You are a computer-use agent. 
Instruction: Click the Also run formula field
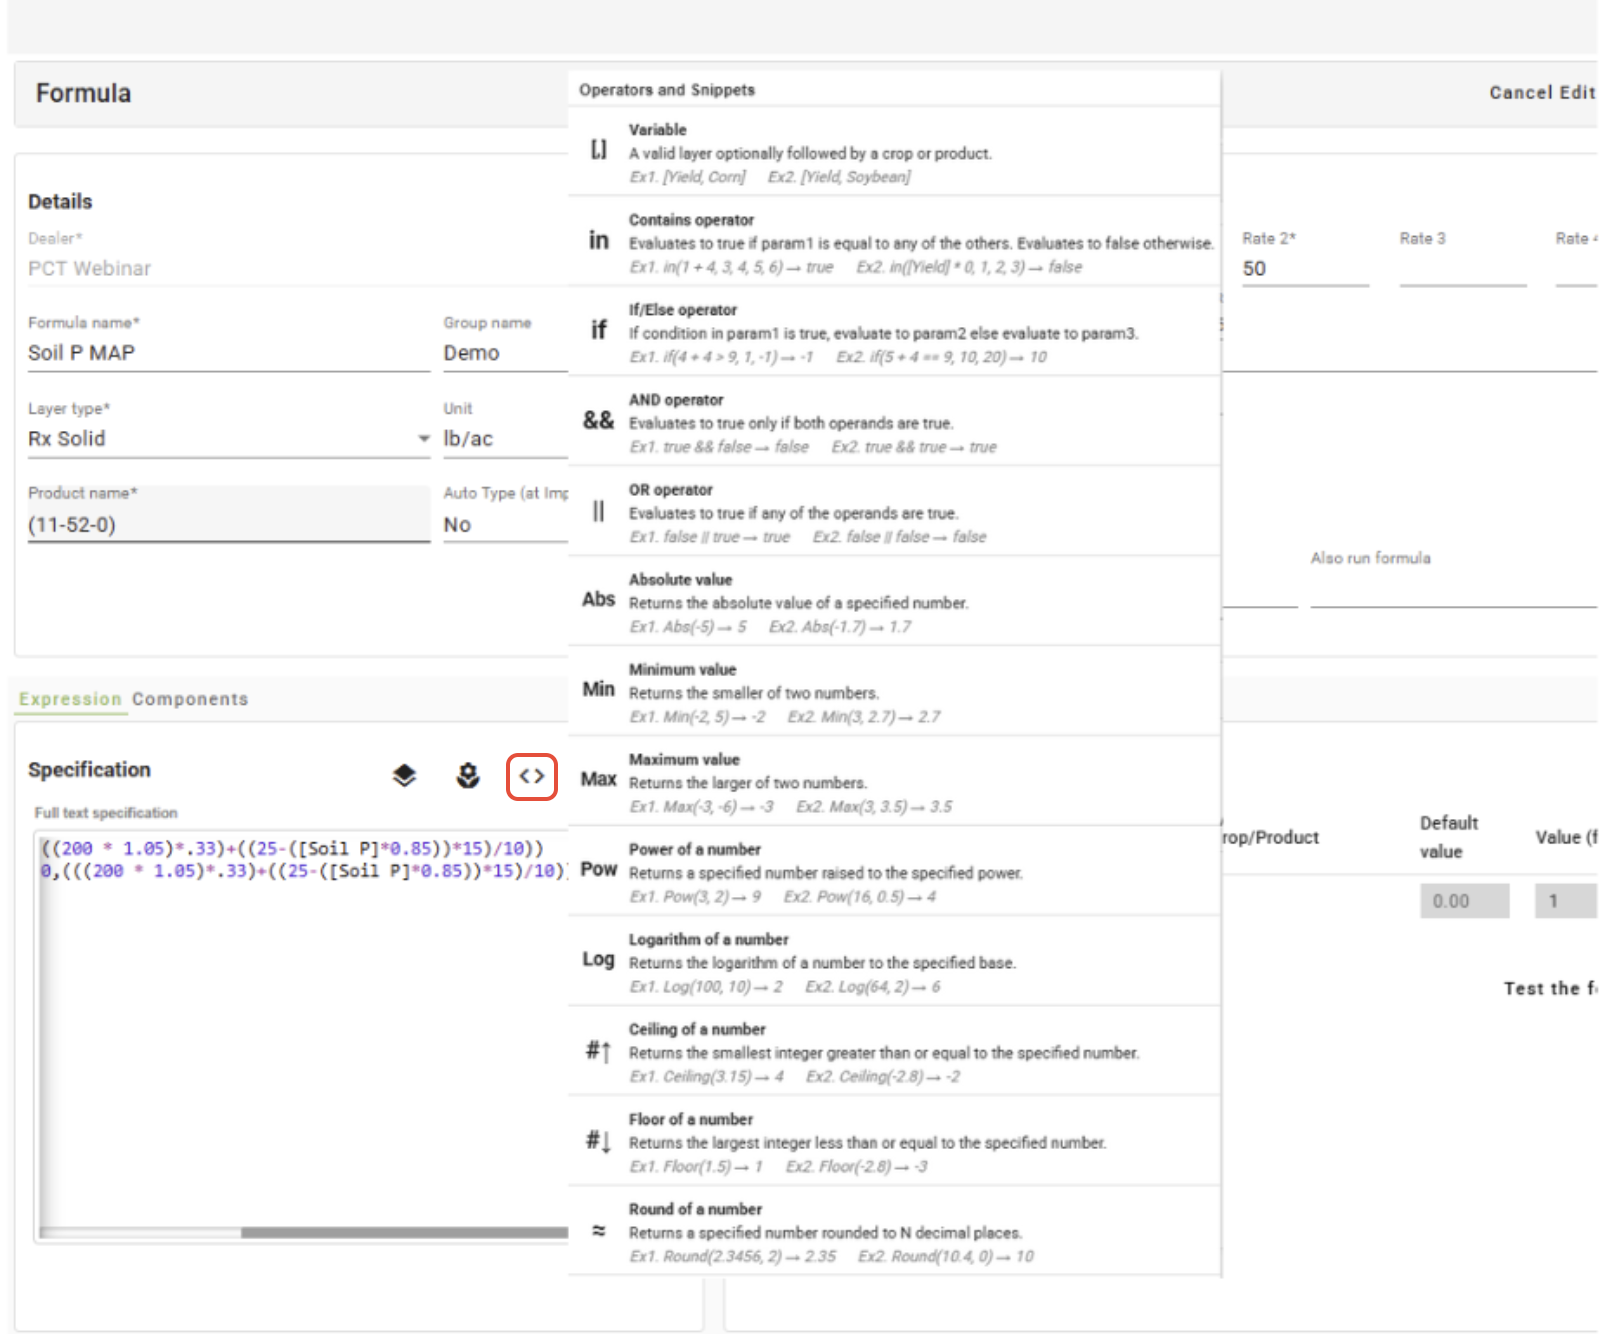click(x=1453, y=588)
